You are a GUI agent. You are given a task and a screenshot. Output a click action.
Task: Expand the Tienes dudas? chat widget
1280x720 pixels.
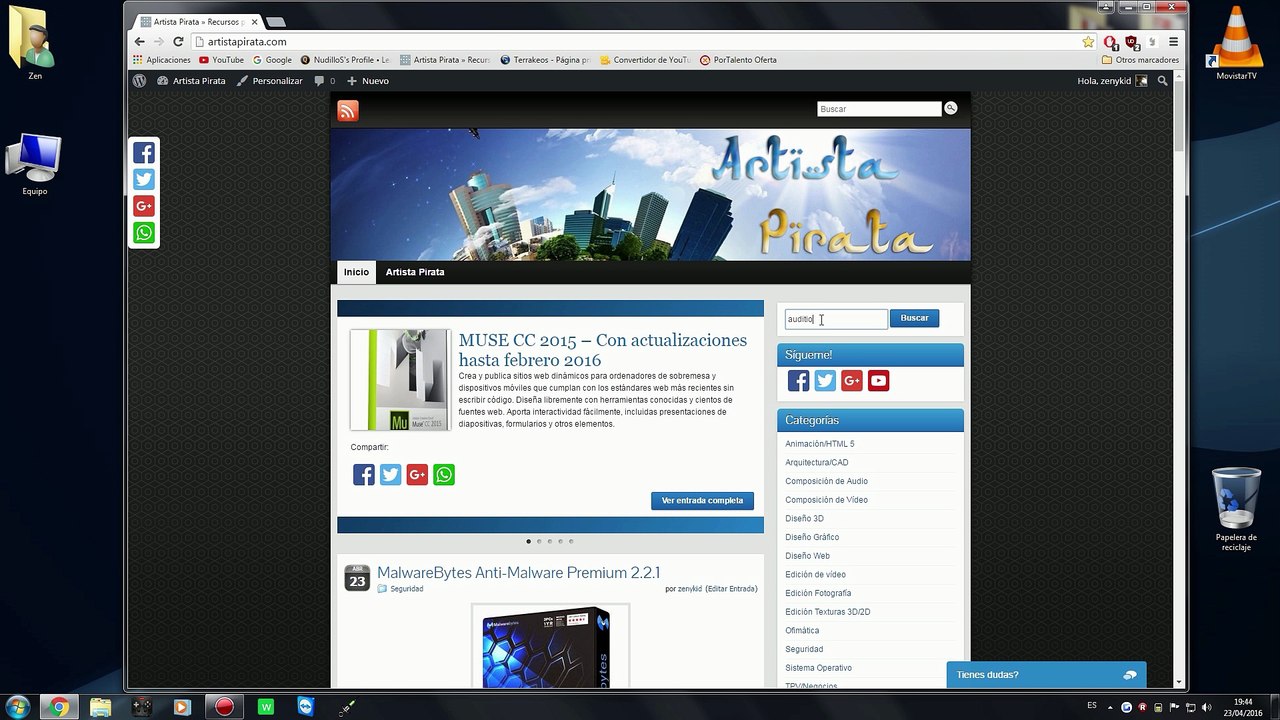[x=1046, y=675]
